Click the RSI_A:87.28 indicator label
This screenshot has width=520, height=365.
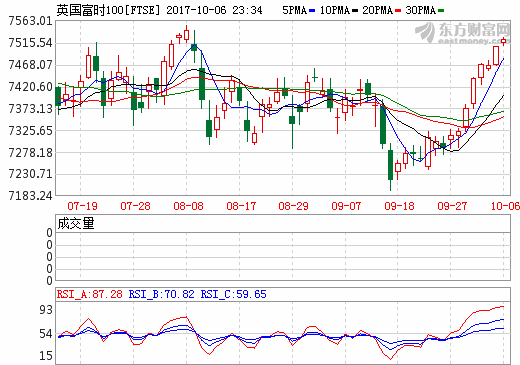click(x=89, y=294)
